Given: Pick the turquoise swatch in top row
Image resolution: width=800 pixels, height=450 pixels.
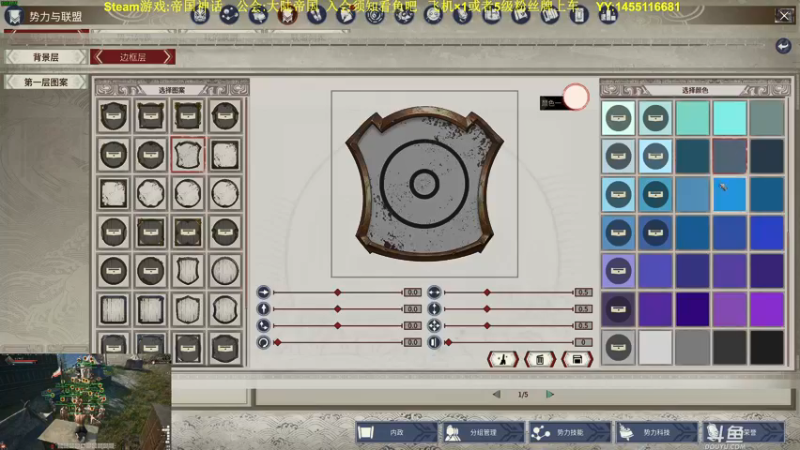Looking at the screenshot, I should coord(692,118).
